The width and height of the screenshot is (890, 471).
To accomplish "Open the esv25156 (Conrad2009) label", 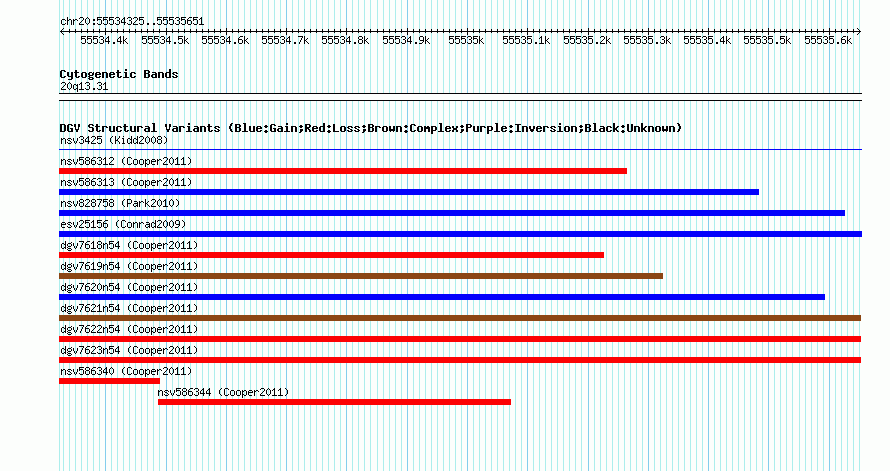I will point(123,224).
